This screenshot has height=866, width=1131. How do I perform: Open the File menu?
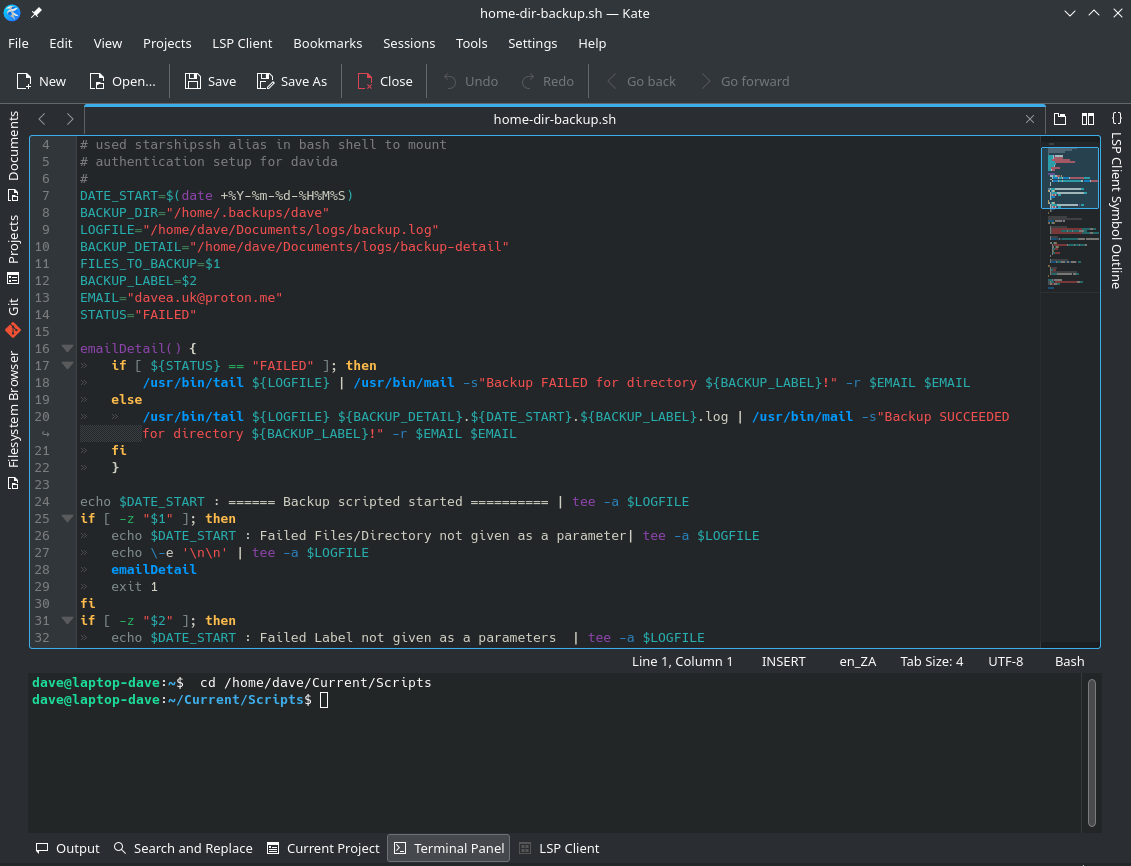18,43
